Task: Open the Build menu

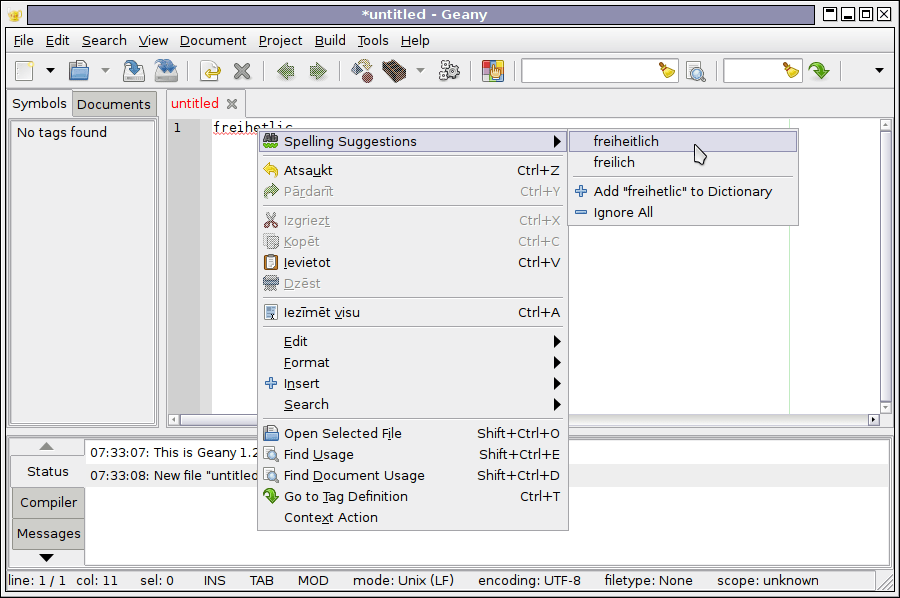Action: tap(330, 41)
